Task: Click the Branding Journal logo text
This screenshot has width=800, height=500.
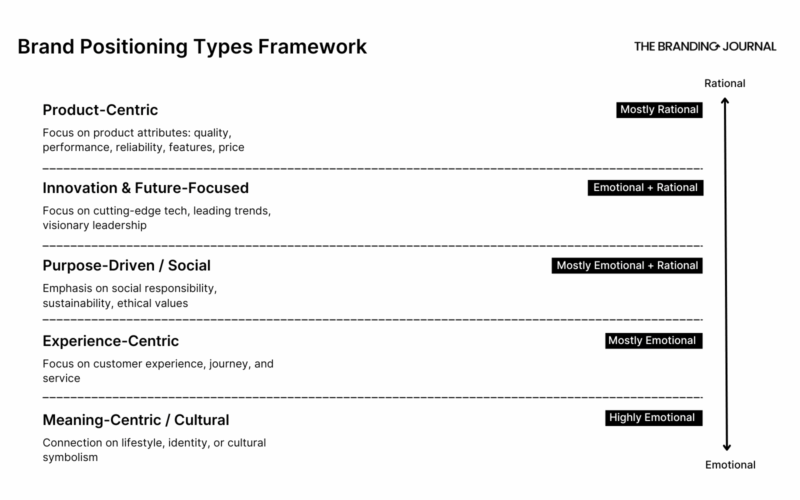Action: [693, 46]
